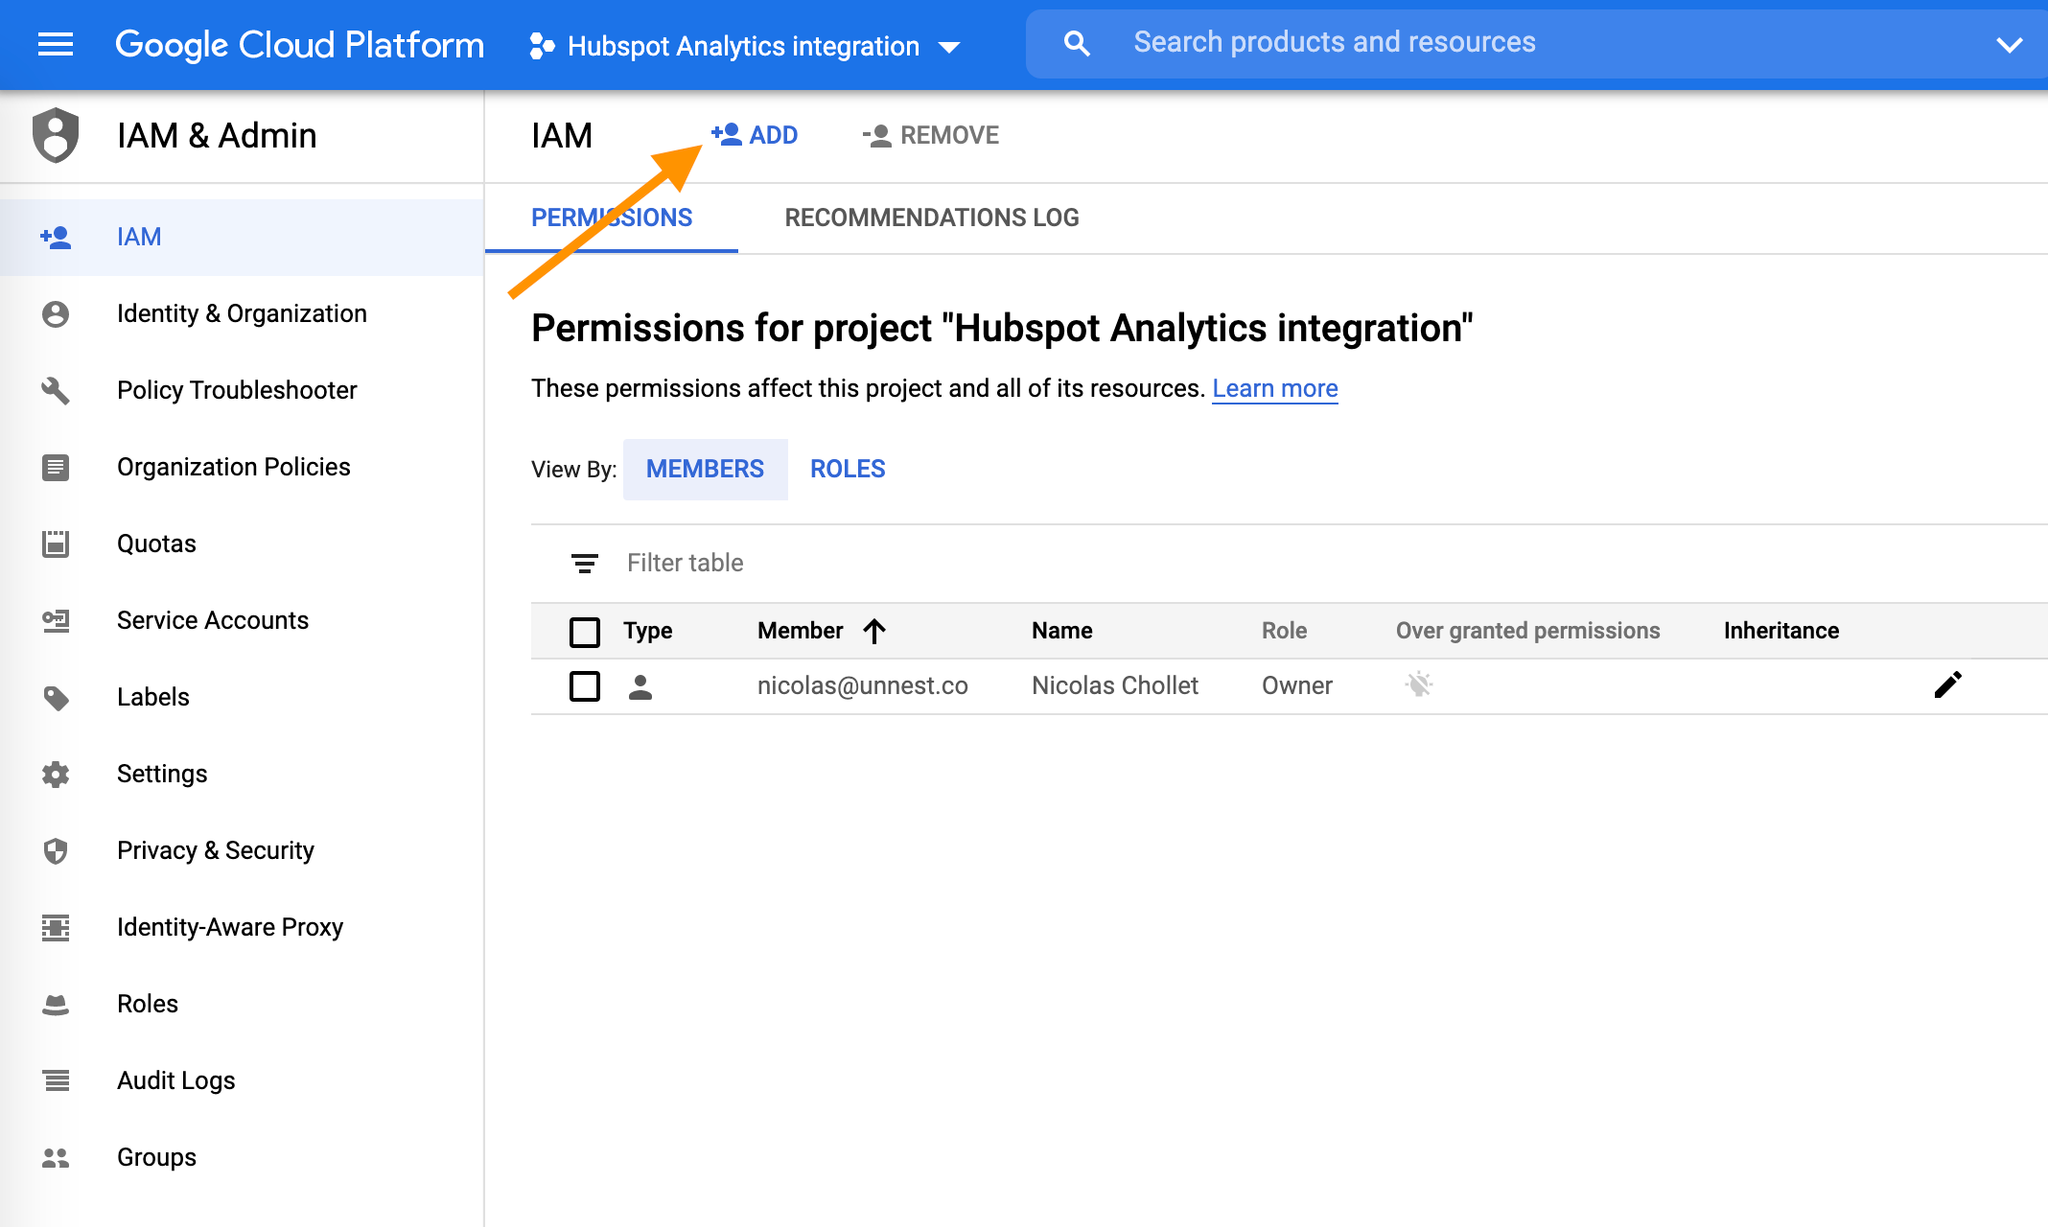The width and height of the screenshot is (2048, 1227).
Task: Click the ADD member button
Action: pyautogui.click(x=754, y=135)
